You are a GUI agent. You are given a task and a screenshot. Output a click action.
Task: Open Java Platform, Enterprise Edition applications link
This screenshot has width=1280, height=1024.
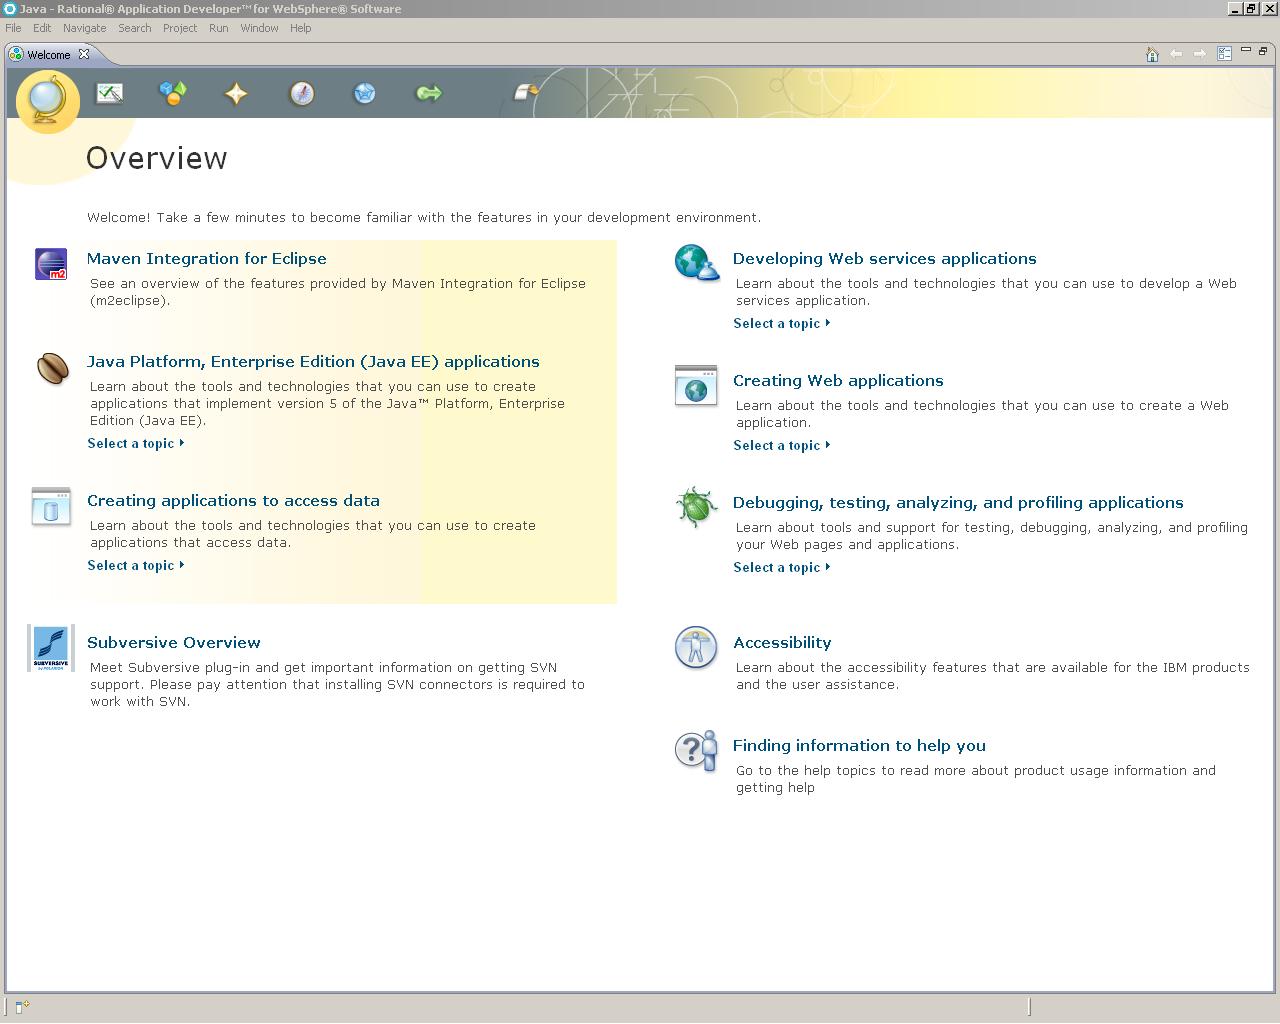[x=313, y=361]
